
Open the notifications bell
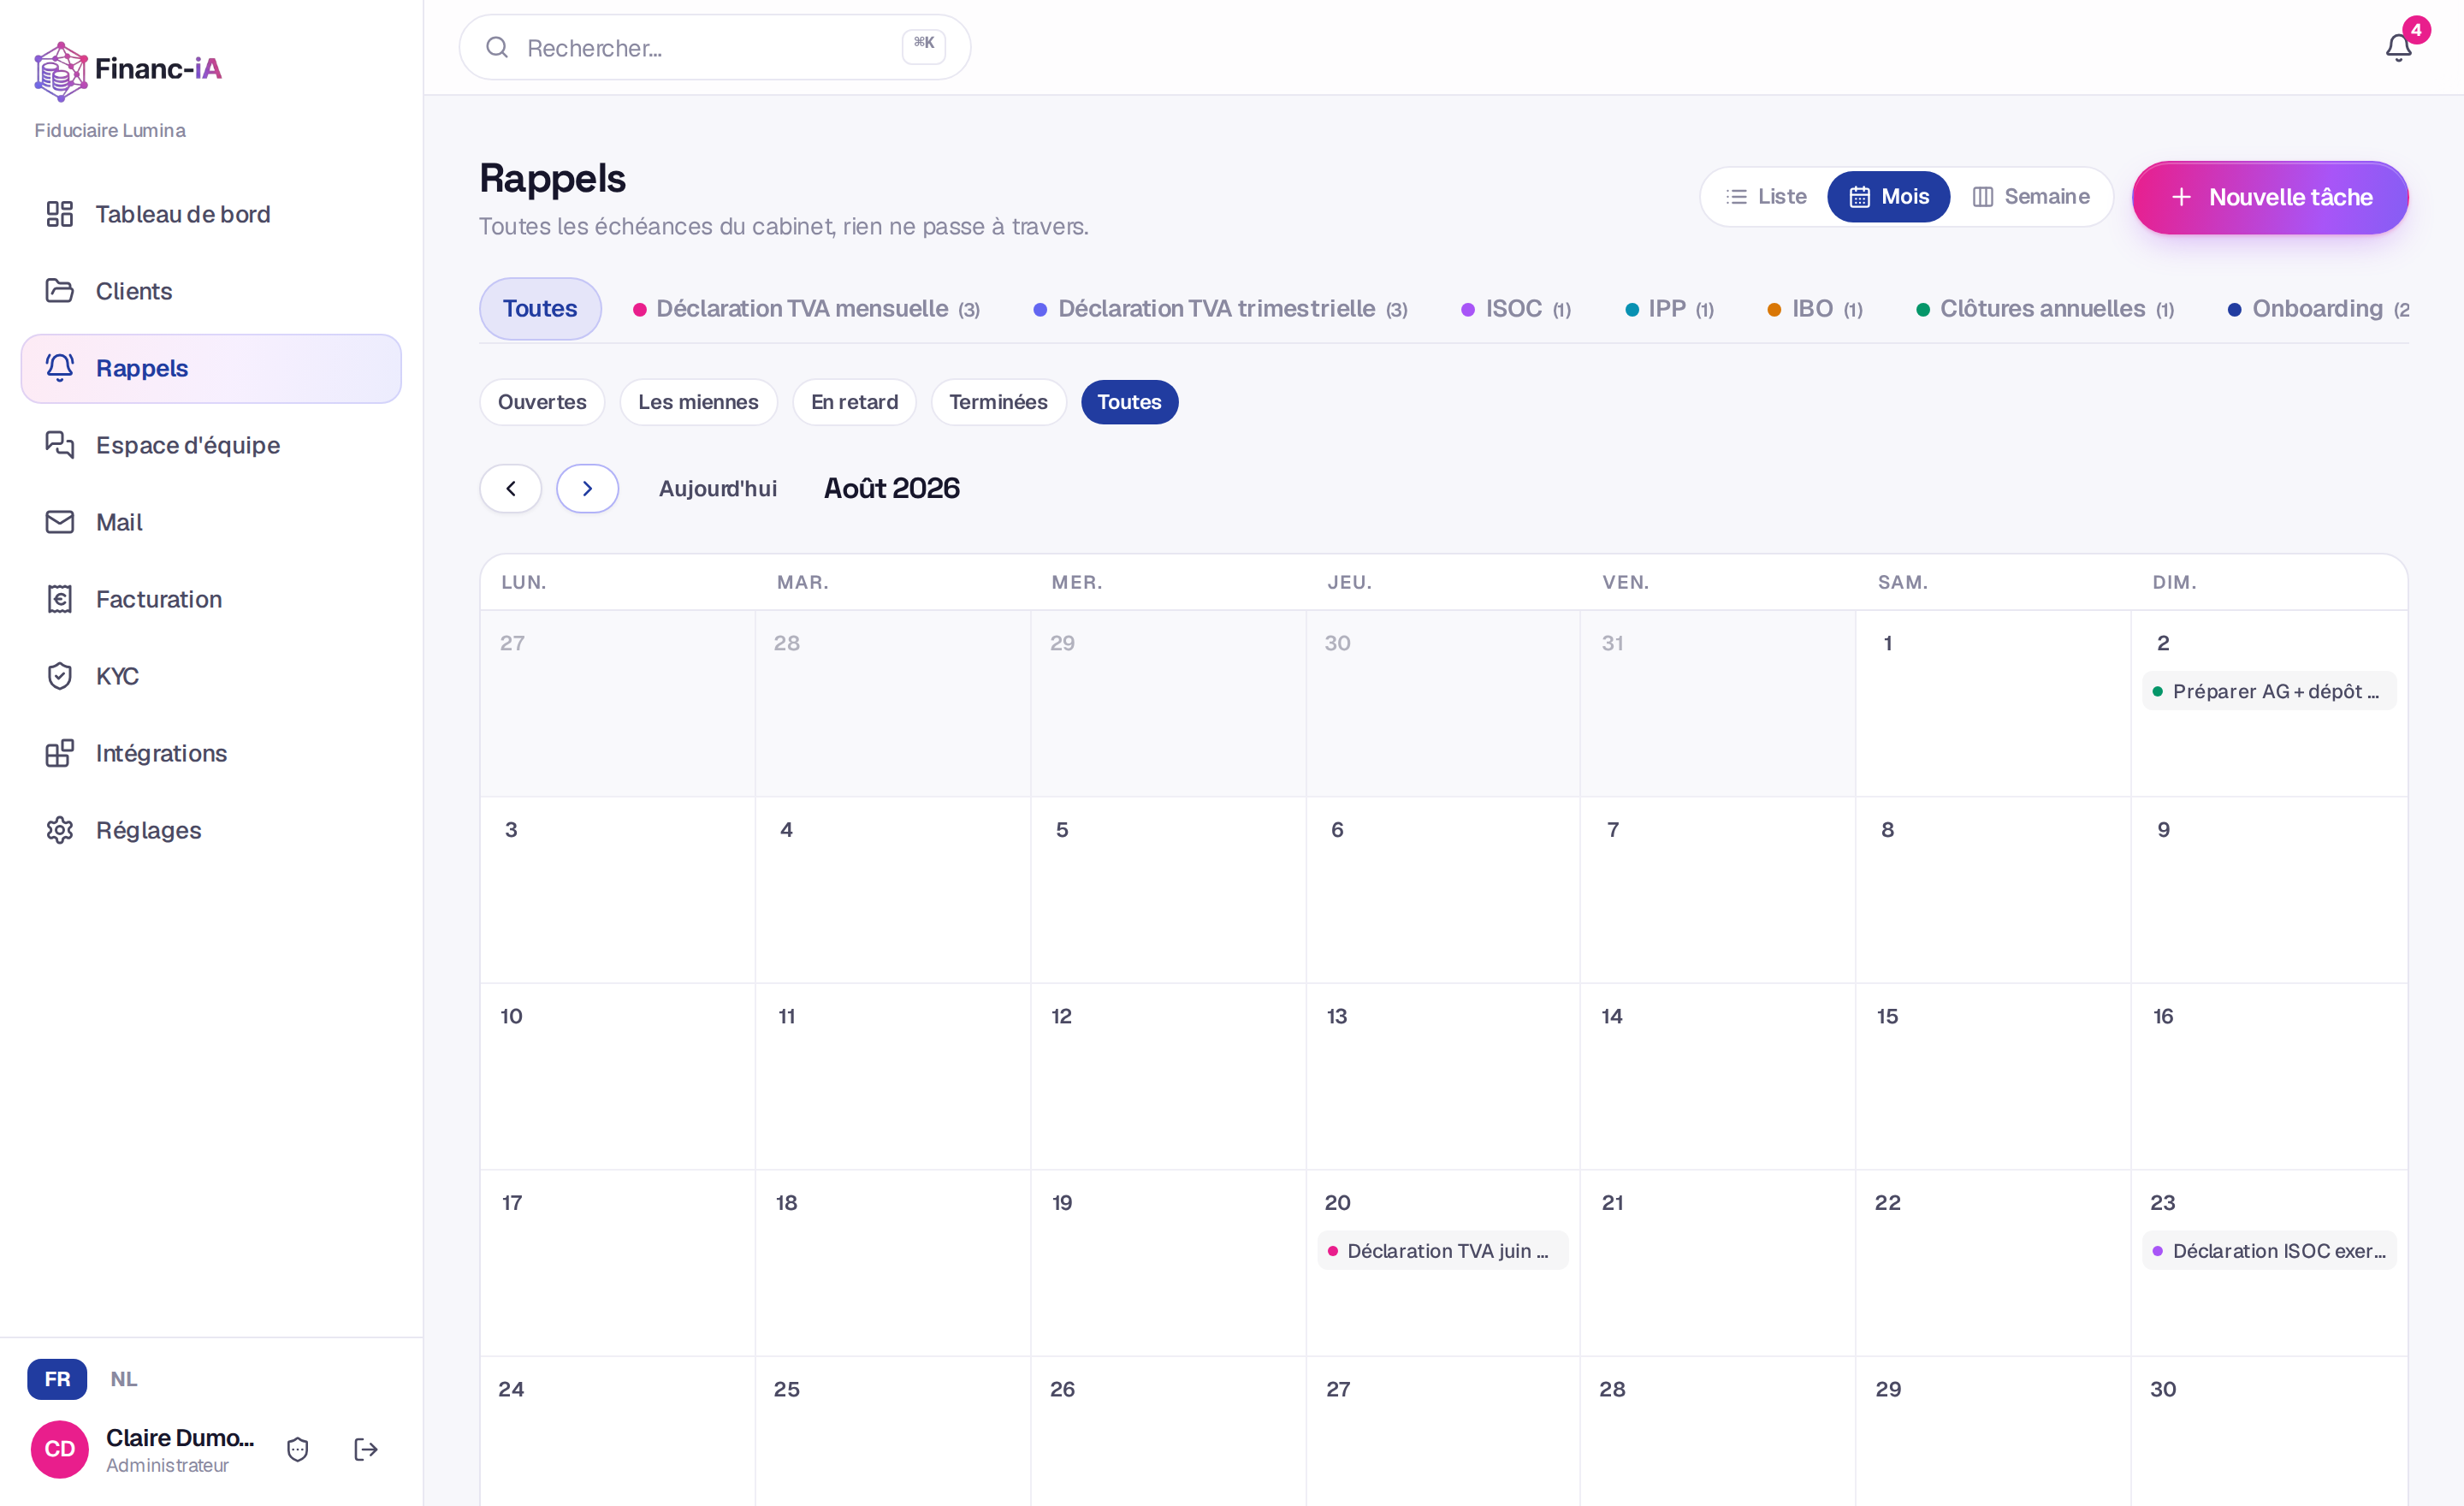(x=2398, y=47)
